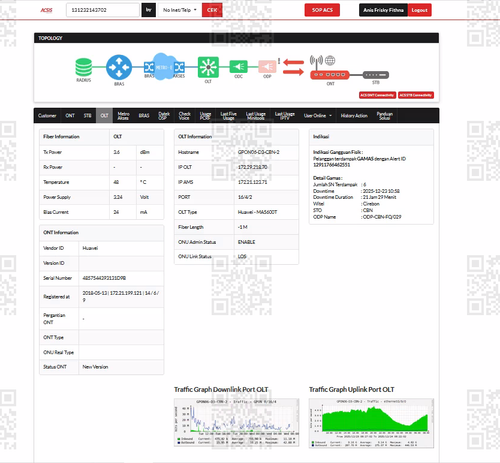Open the Check Voice tab
Viewport: 500px width, 463px height.
(x=184, y=116)
